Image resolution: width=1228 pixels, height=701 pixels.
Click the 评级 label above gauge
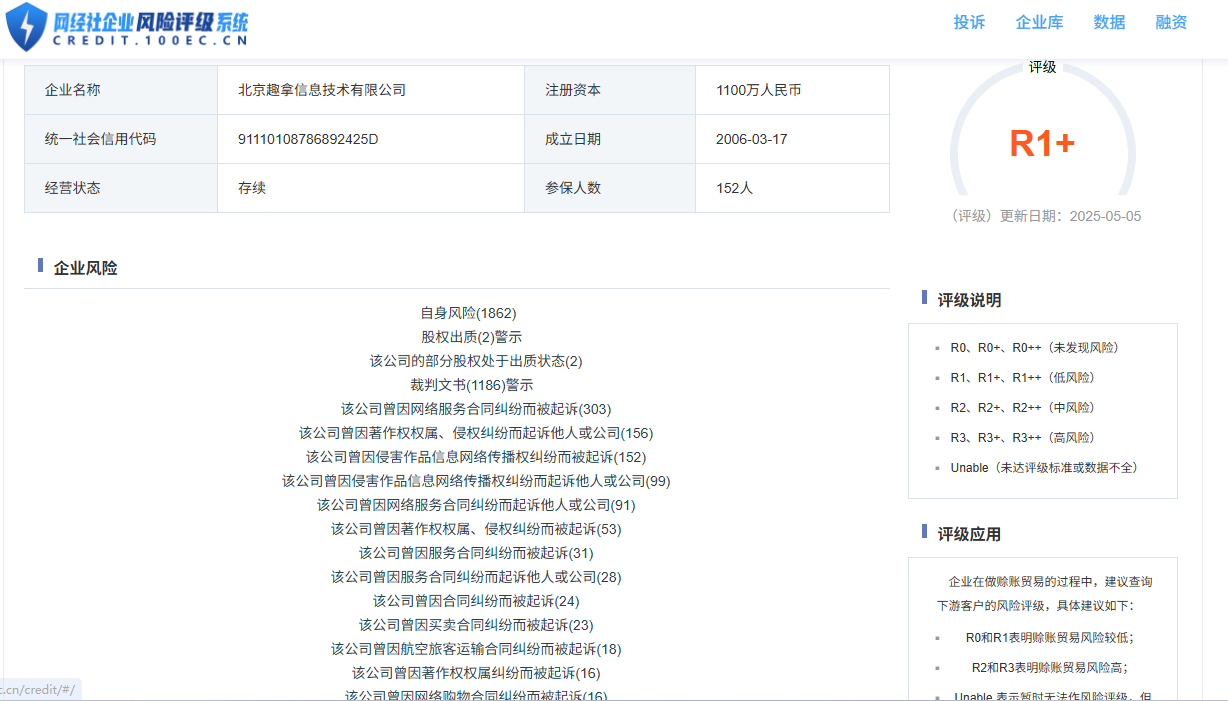(1042, 67)
